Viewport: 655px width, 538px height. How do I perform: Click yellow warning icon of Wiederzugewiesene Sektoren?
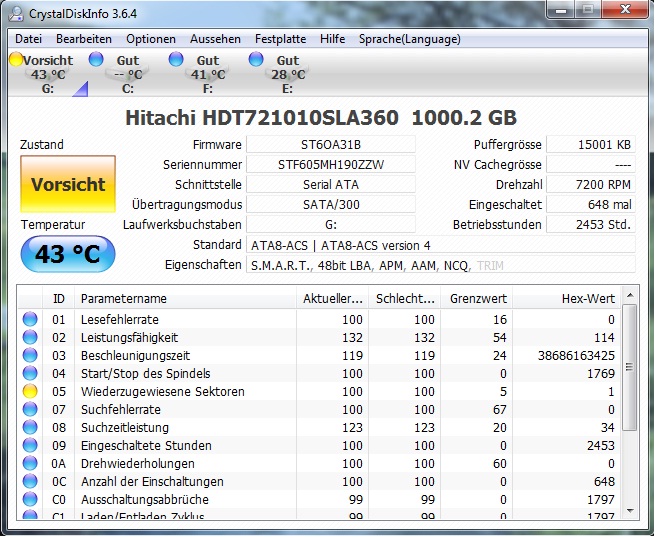[x=30, y=391]
